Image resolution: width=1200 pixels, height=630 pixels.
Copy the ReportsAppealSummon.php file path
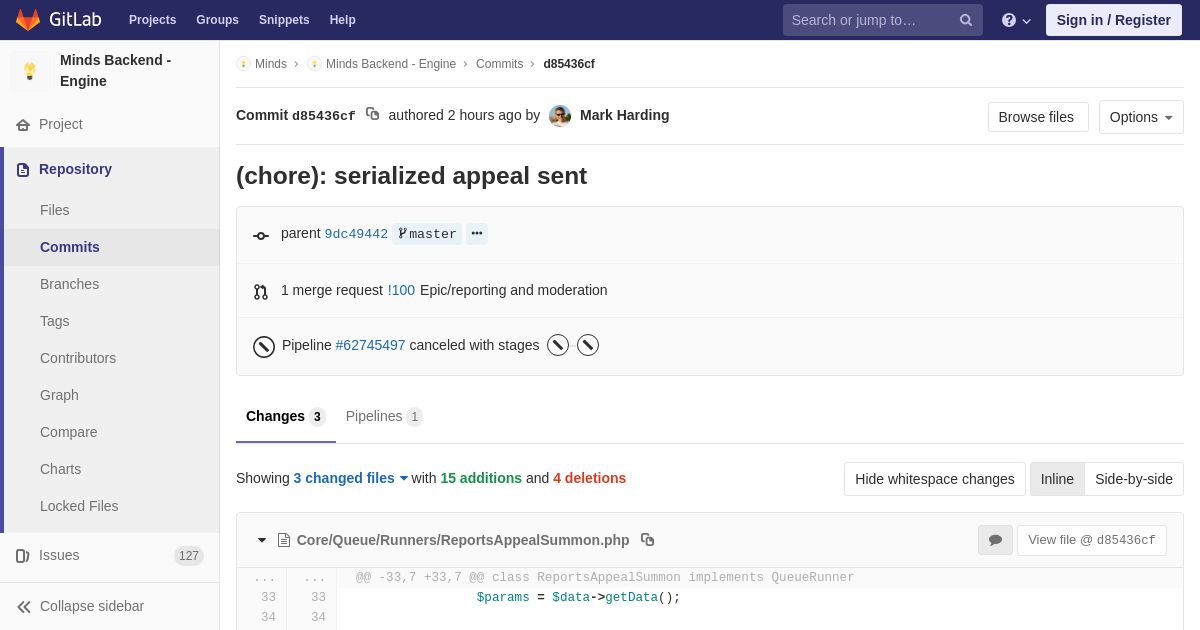click(647, 540)
